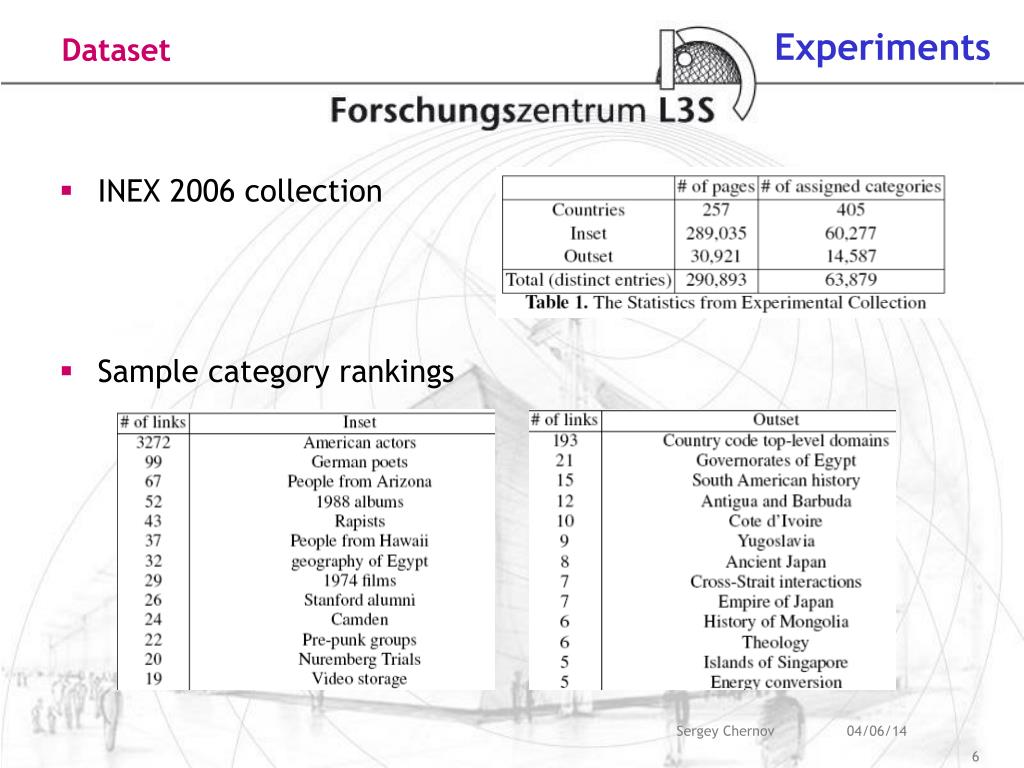The image size is (1024, 768).
Task: Click the slide number 6
Action: [x=975, y=756]
